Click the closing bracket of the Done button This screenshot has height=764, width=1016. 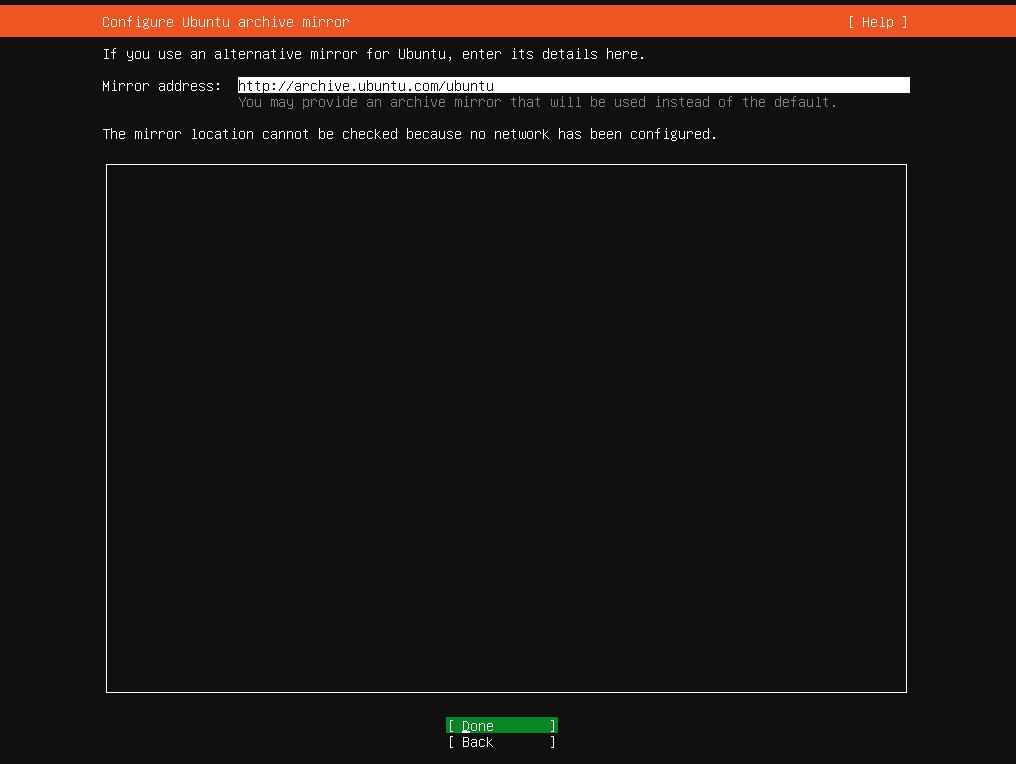[553, 726]
